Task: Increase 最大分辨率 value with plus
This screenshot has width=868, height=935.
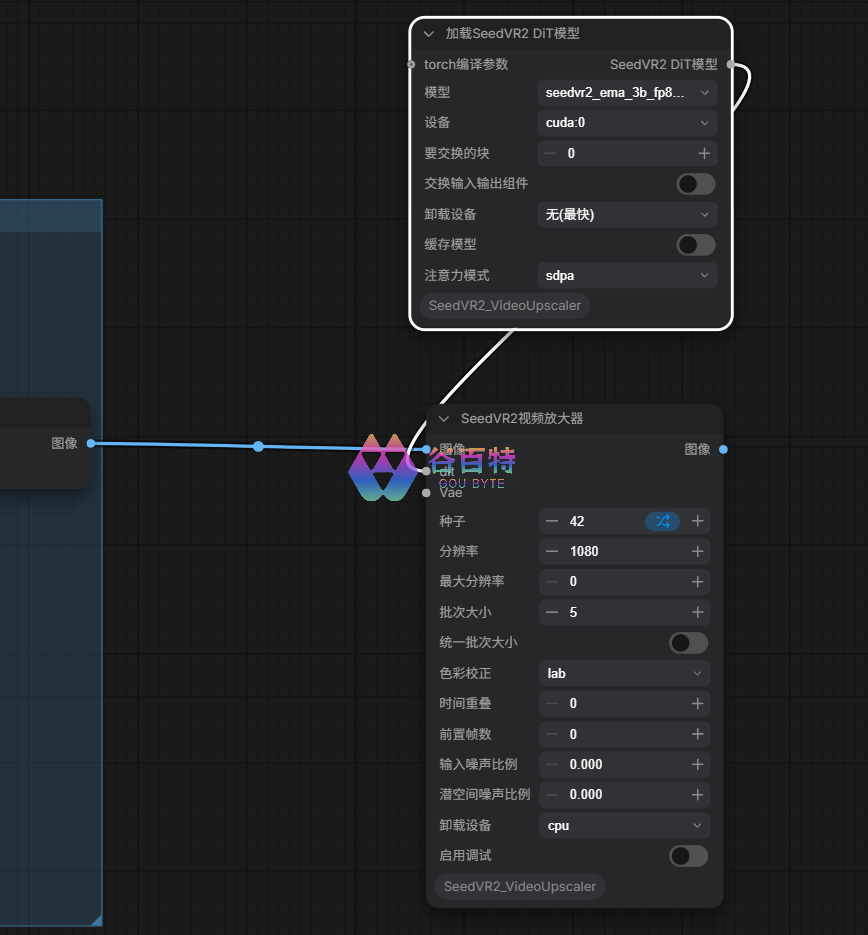Action: tap(698, 582)
